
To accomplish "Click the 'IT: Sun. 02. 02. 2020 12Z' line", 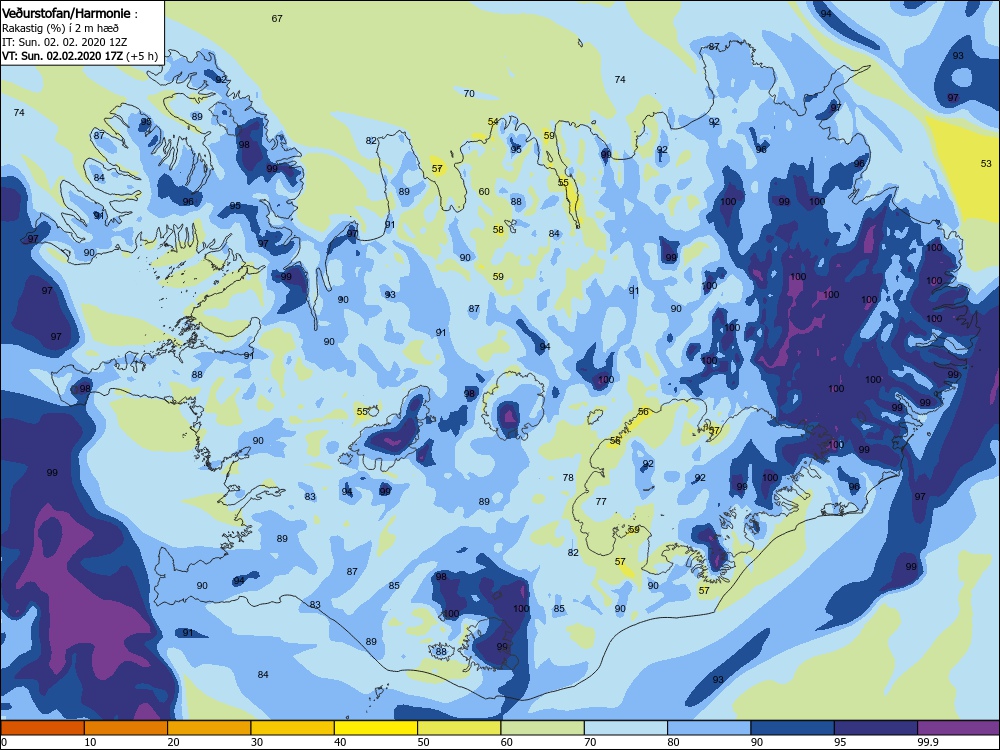I will (64, 42).
